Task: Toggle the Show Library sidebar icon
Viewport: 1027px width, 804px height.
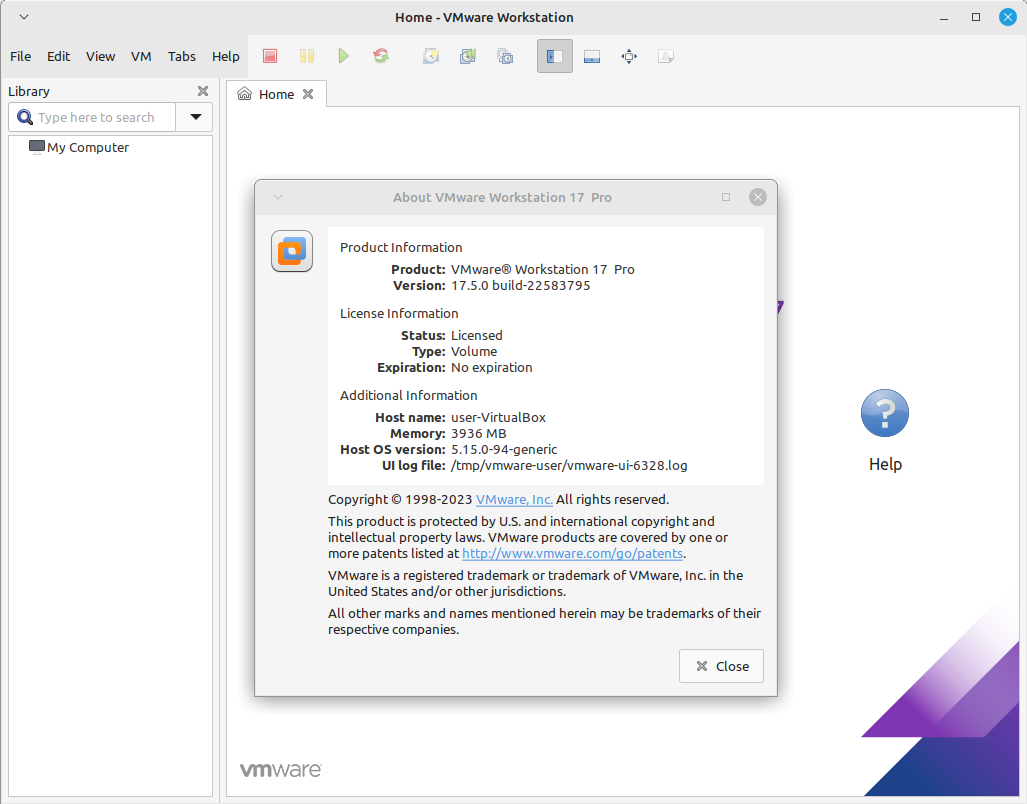Action: 555,56
